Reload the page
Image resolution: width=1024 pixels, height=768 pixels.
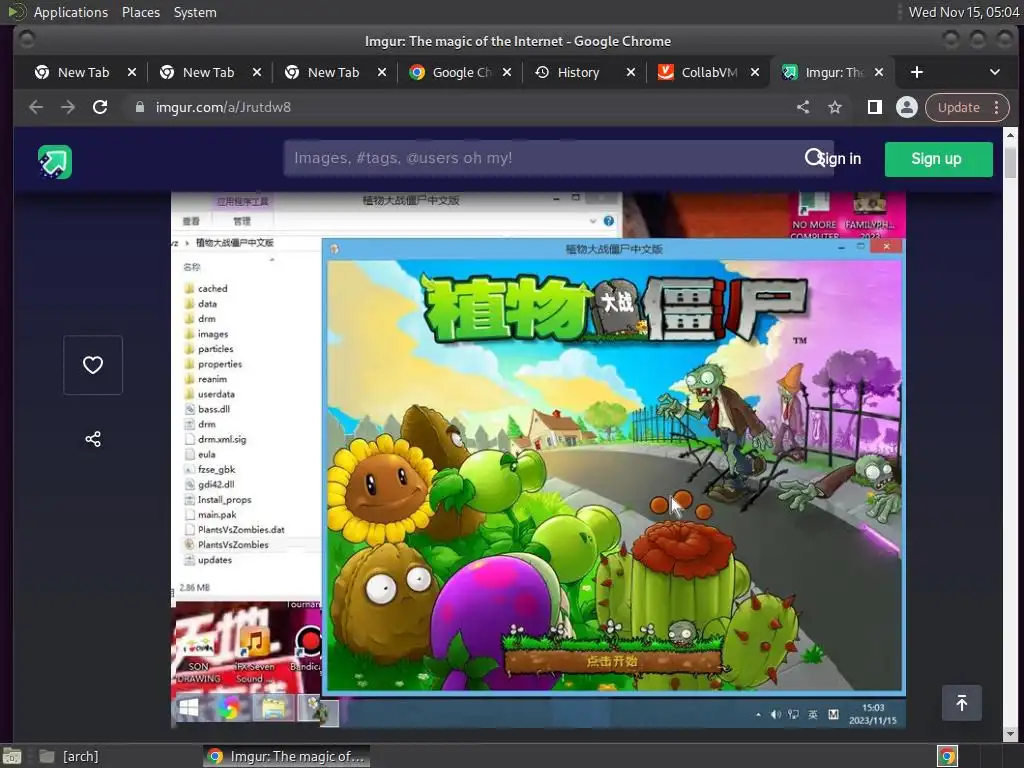tap(100, 107)
